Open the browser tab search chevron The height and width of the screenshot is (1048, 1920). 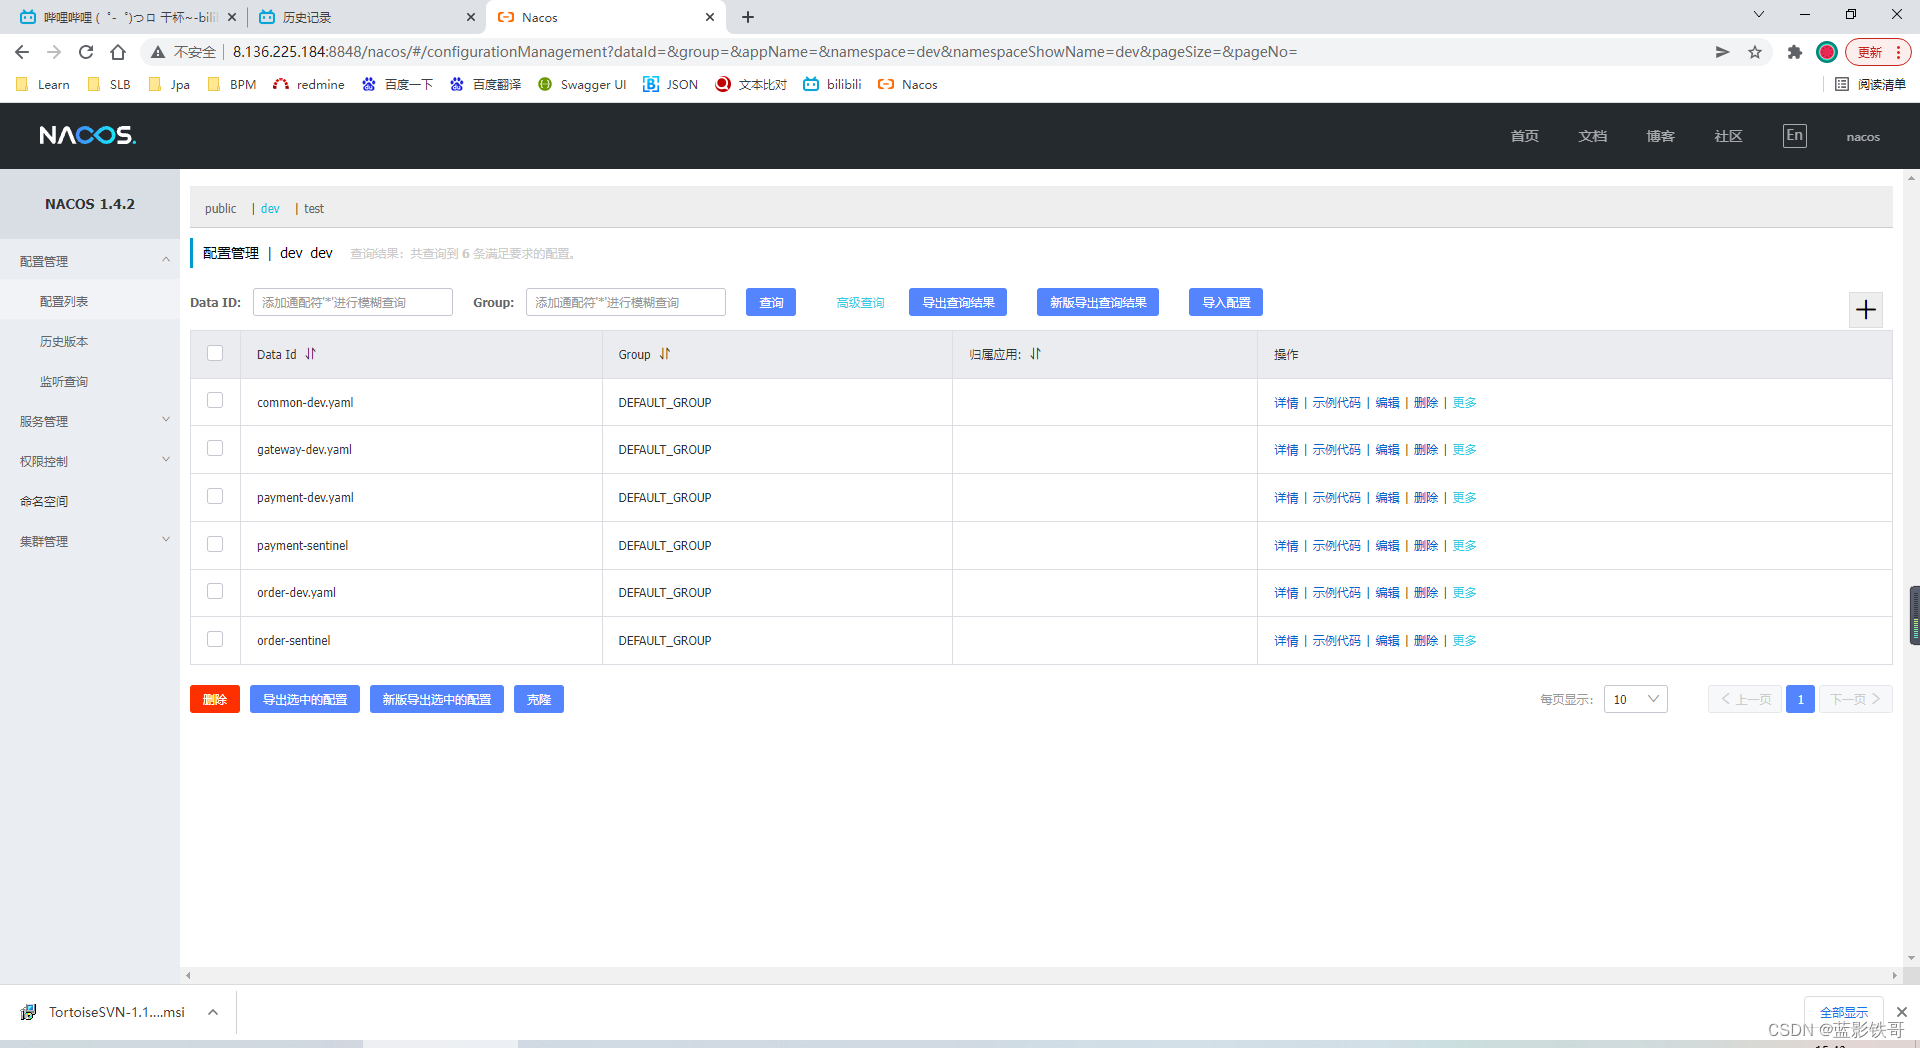tap(1759, 14)
